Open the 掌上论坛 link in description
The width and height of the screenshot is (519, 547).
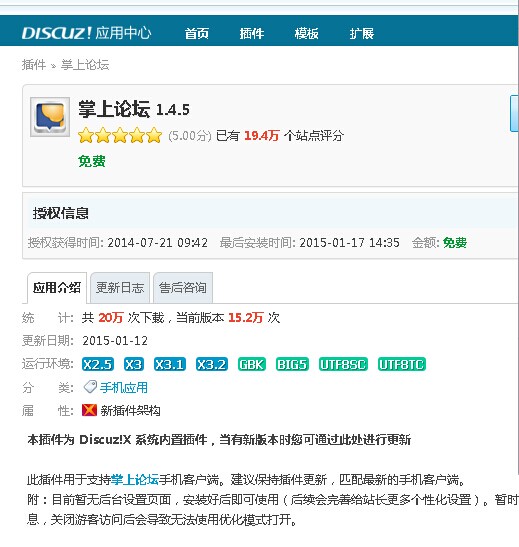point(135,480)
